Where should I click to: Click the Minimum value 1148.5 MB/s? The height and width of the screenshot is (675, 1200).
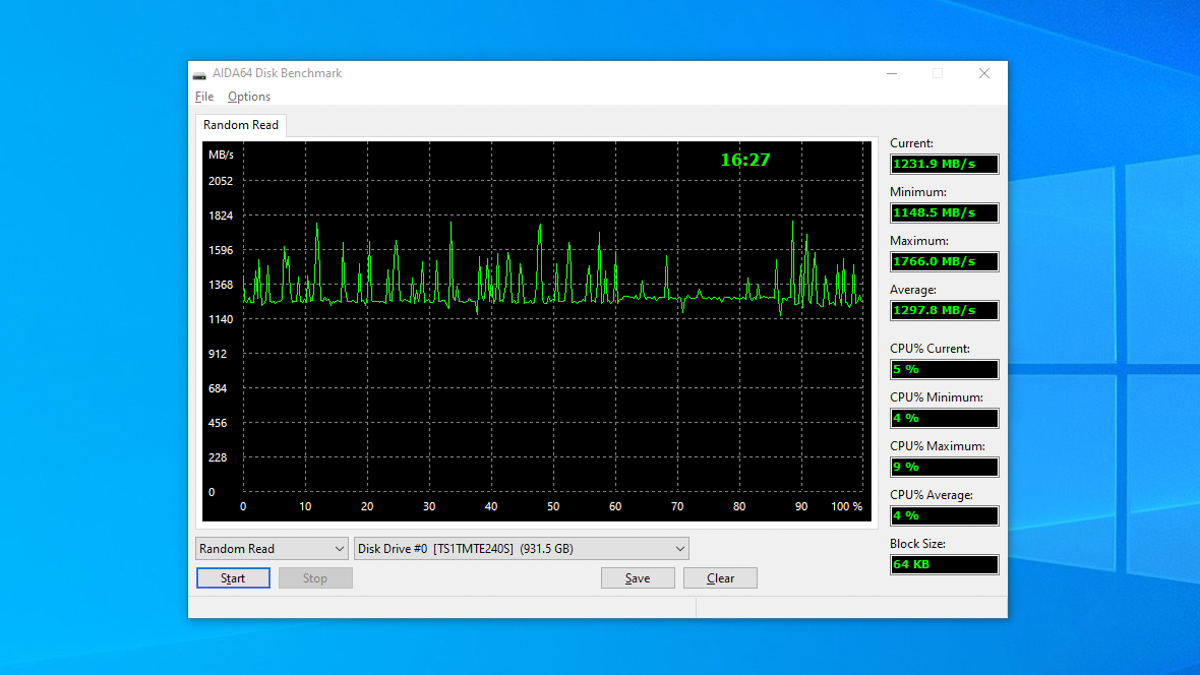[x=945, y=213]
